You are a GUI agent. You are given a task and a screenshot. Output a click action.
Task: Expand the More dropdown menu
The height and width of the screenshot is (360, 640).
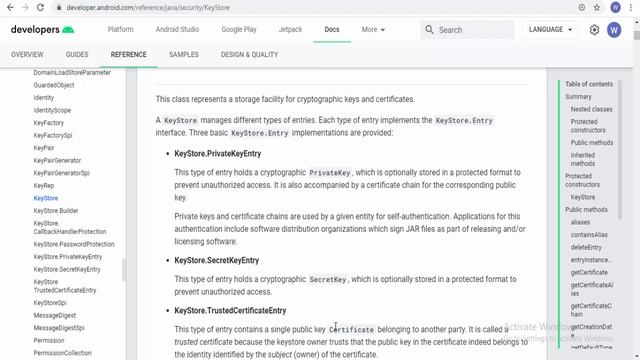[373, 29]
